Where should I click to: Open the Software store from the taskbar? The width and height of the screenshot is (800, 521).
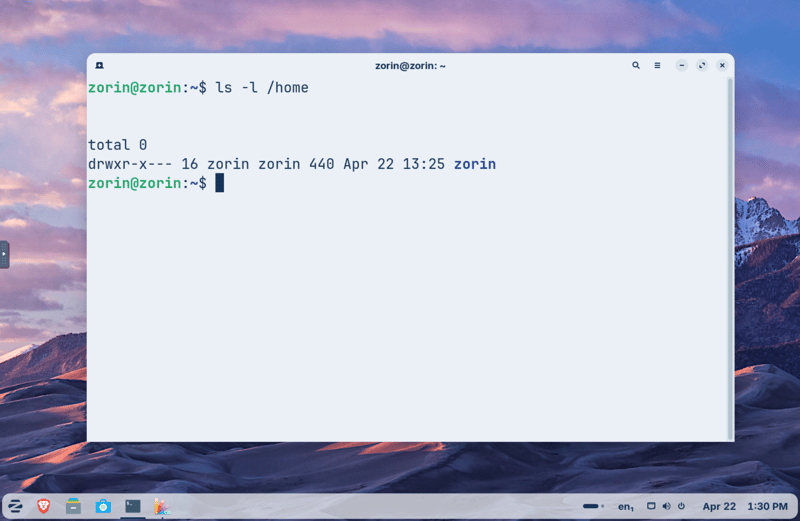tap(103, 506)
